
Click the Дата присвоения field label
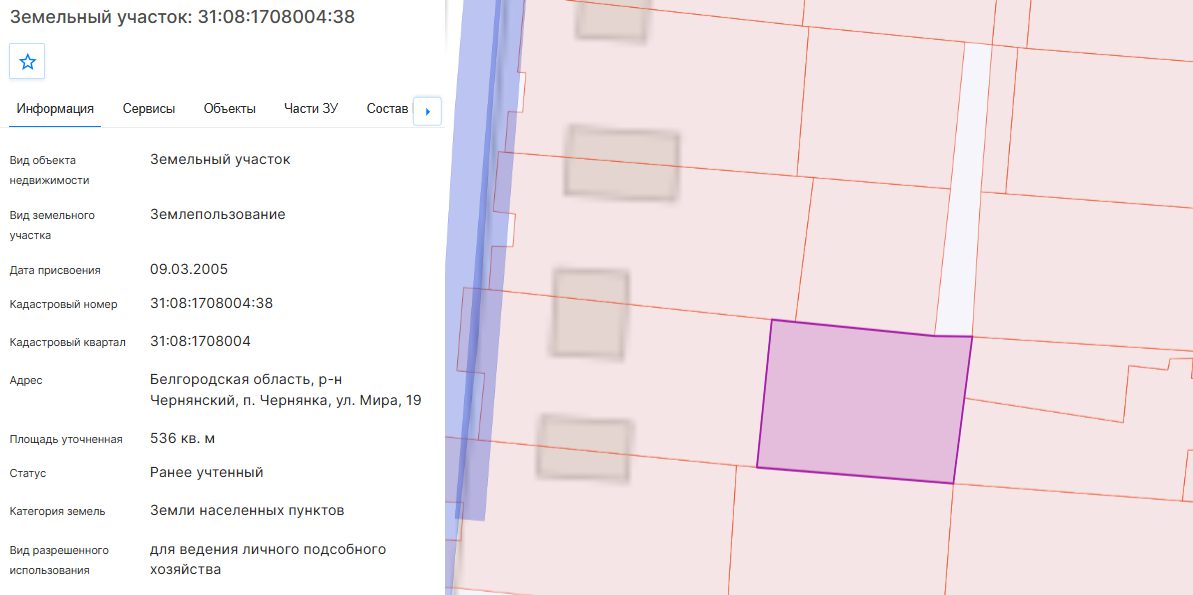point(55,270)
